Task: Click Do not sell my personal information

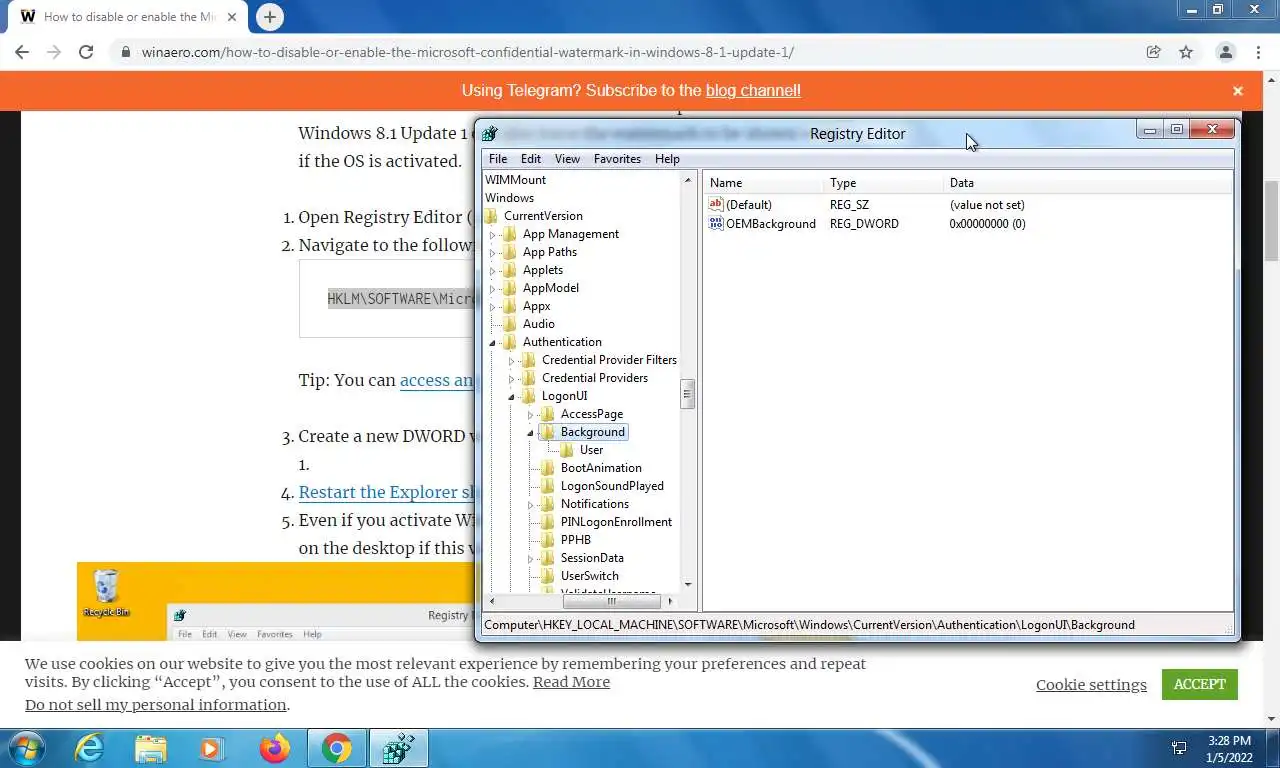Action: coord(156,705)
